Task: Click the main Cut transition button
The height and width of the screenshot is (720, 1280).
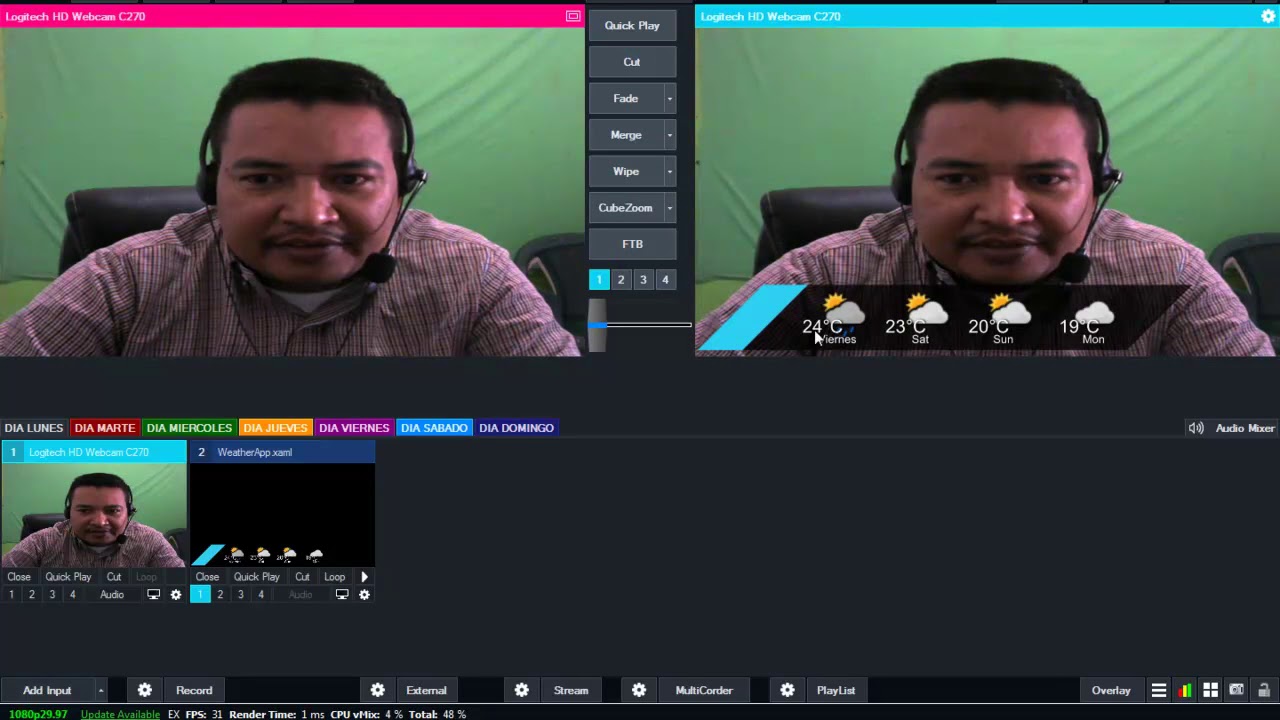Action: pyautogui.click(x=632, y=62)
